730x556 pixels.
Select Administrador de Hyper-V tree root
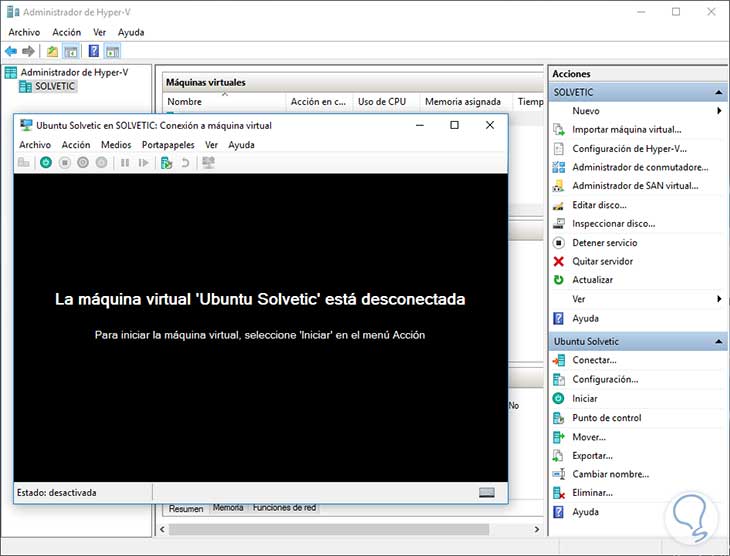coord(74,72)
